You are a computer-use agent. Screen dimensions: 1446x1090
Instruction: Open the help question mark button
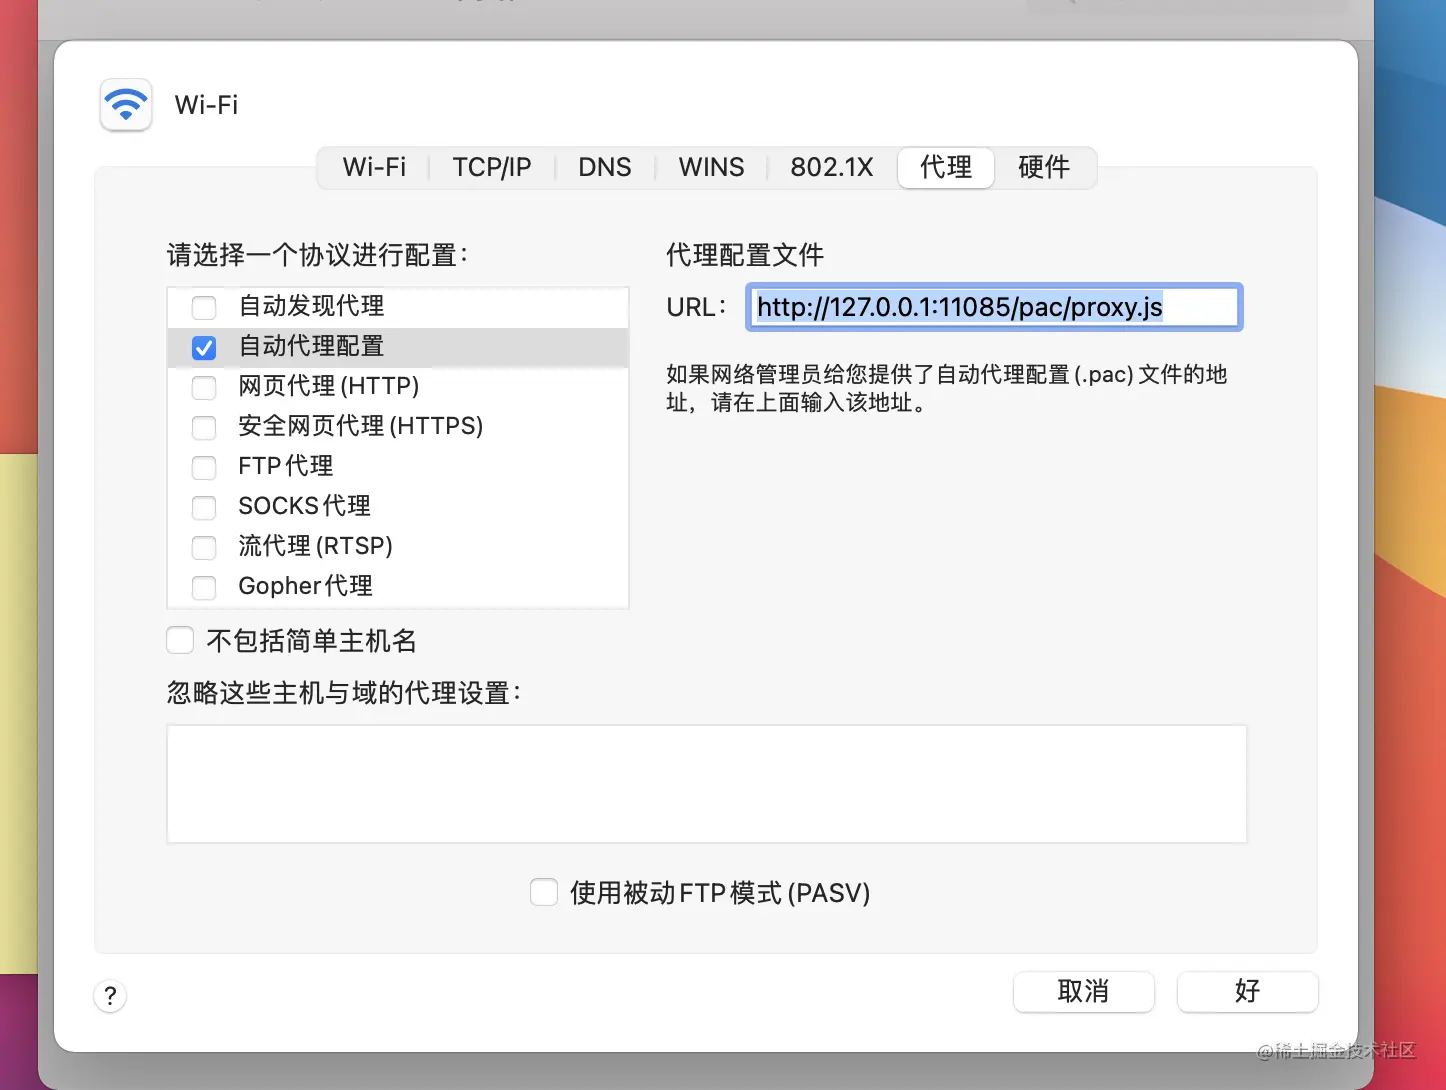110,995
